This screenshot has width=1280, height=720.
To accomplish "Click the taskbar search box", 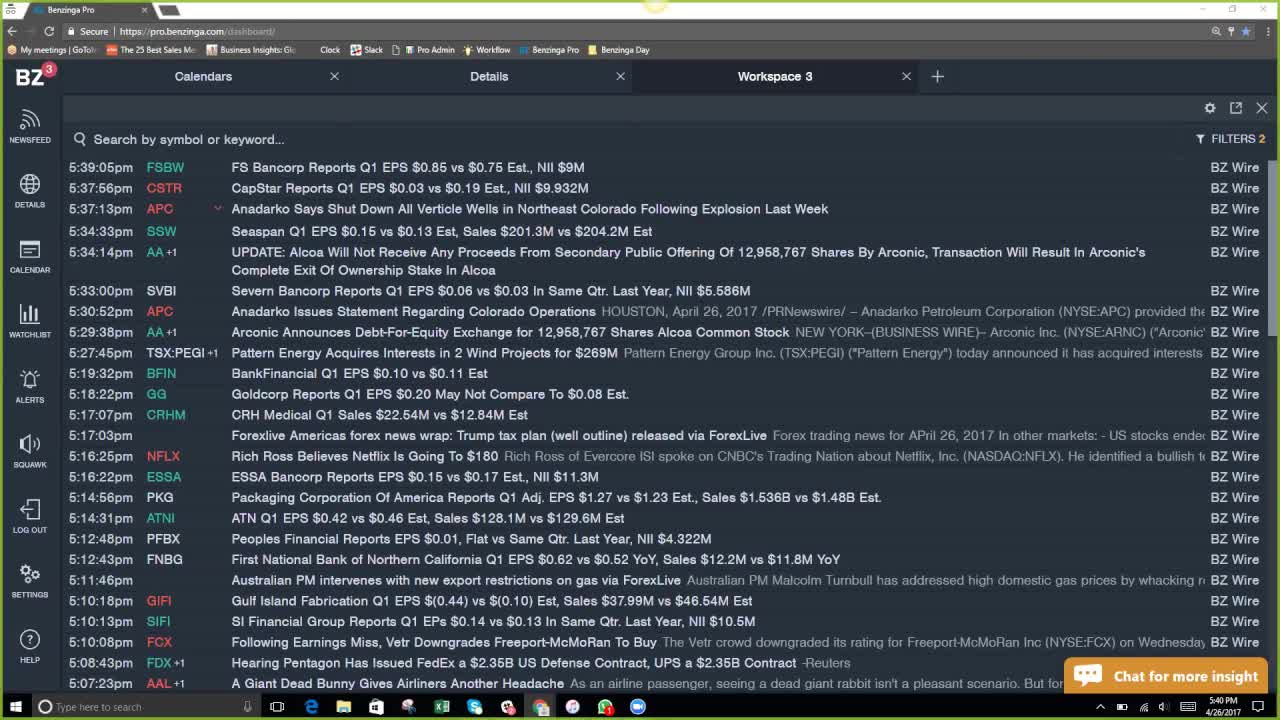I will pos(147,707).
